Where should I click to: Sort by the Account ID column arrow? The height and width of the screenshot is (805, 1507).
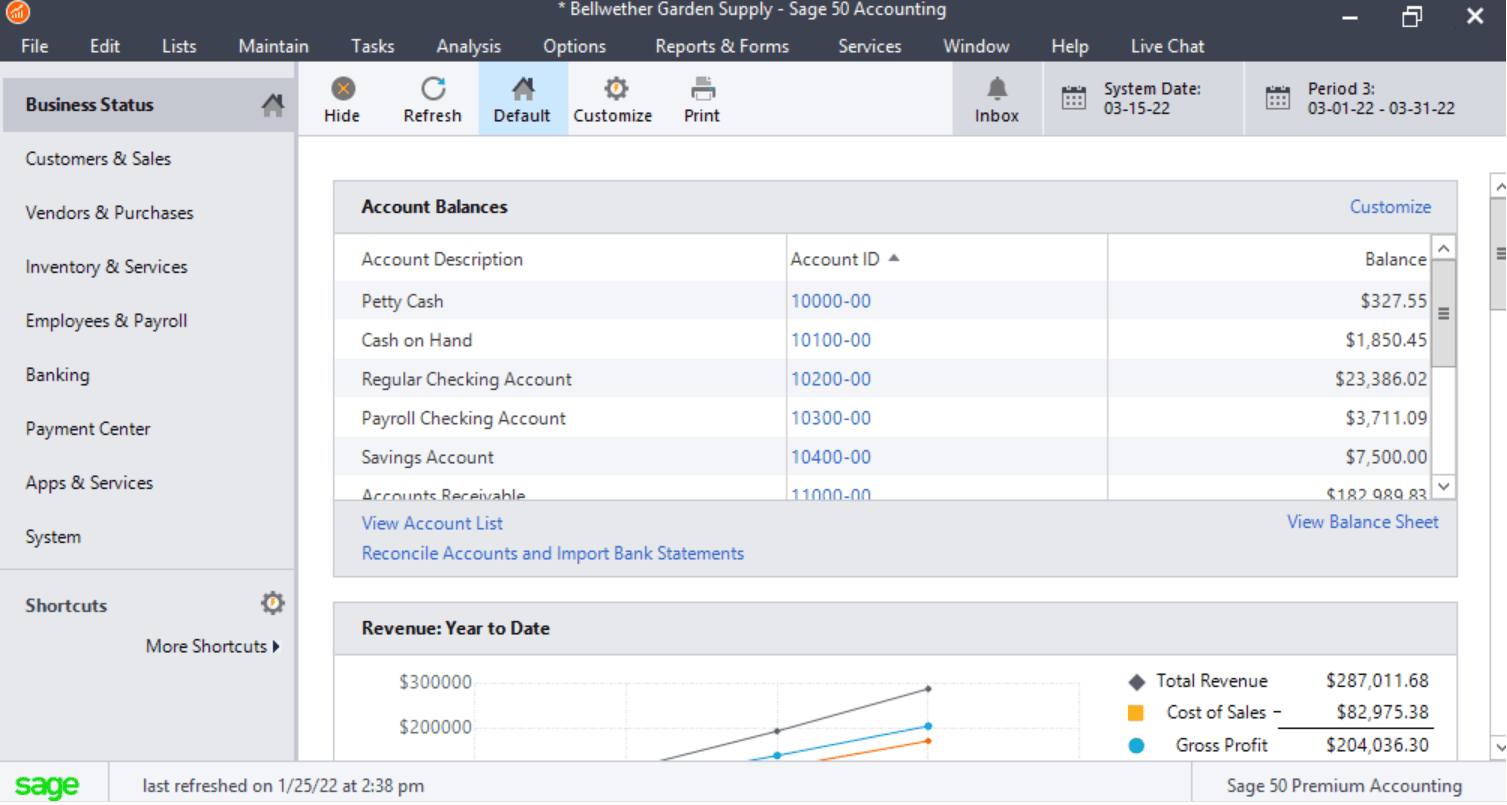click(x=894, y=258)
